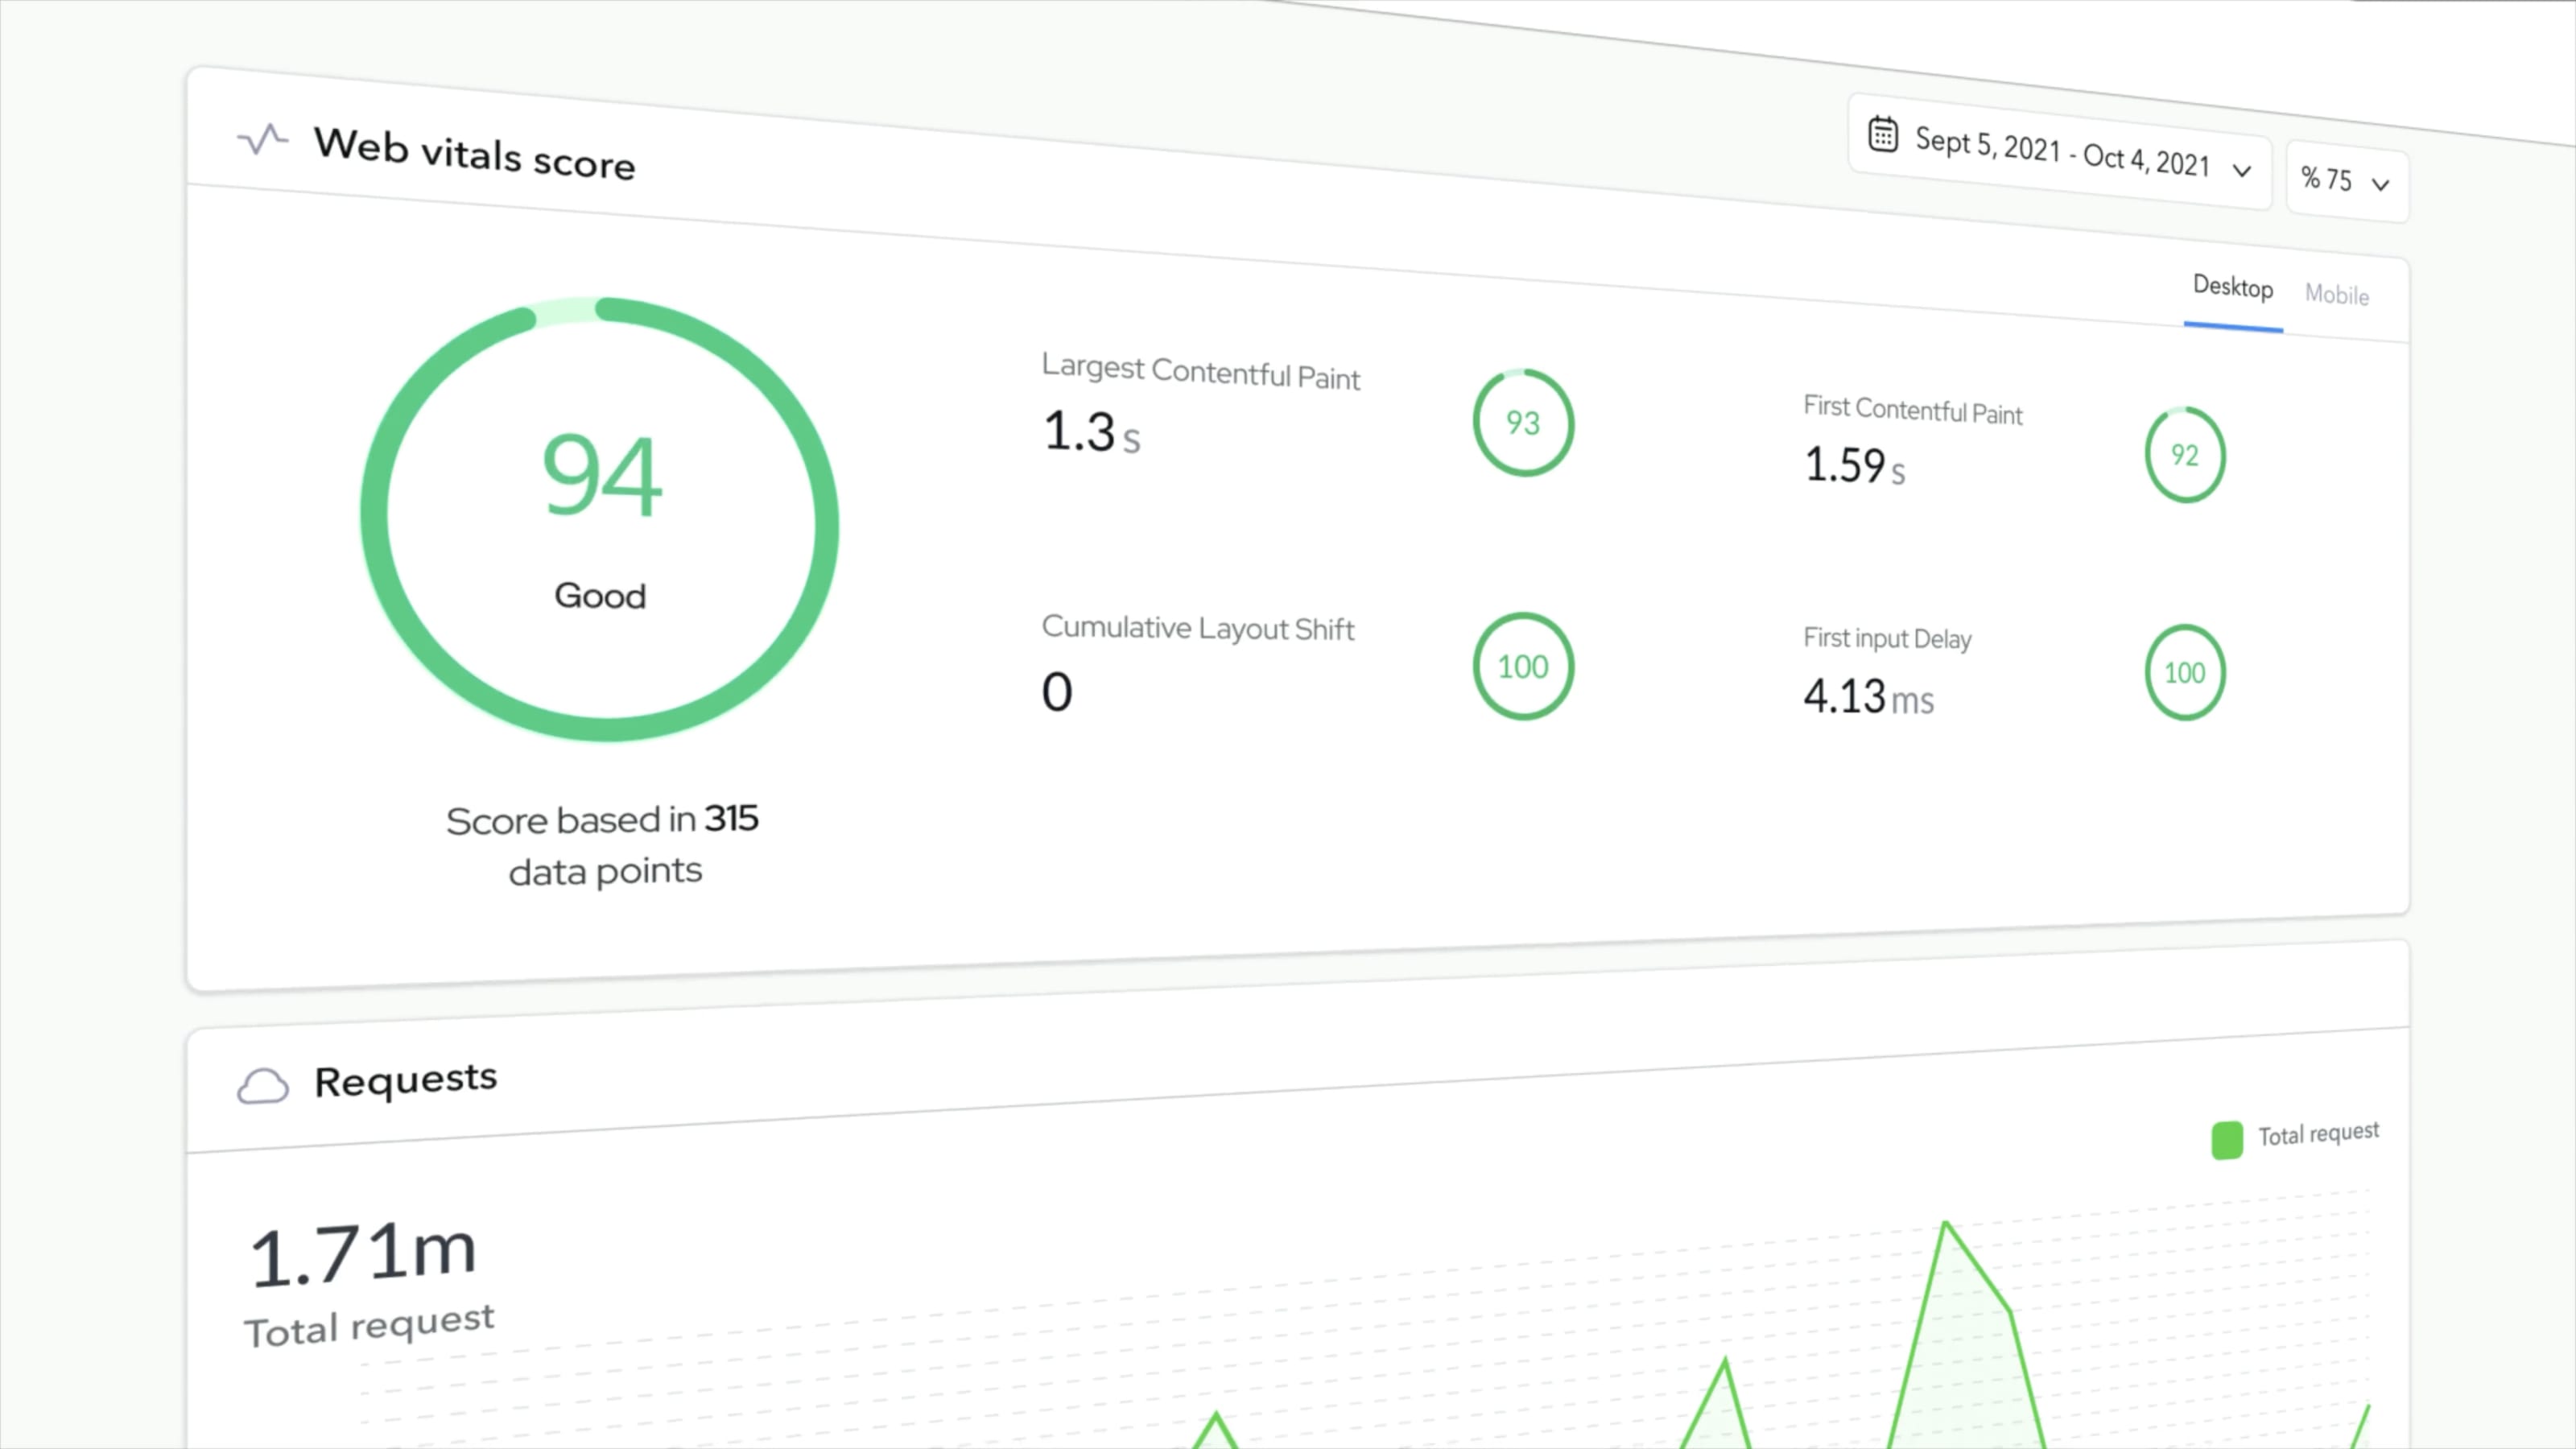Click the large 94 Good score ring

(x=600, y=520)
